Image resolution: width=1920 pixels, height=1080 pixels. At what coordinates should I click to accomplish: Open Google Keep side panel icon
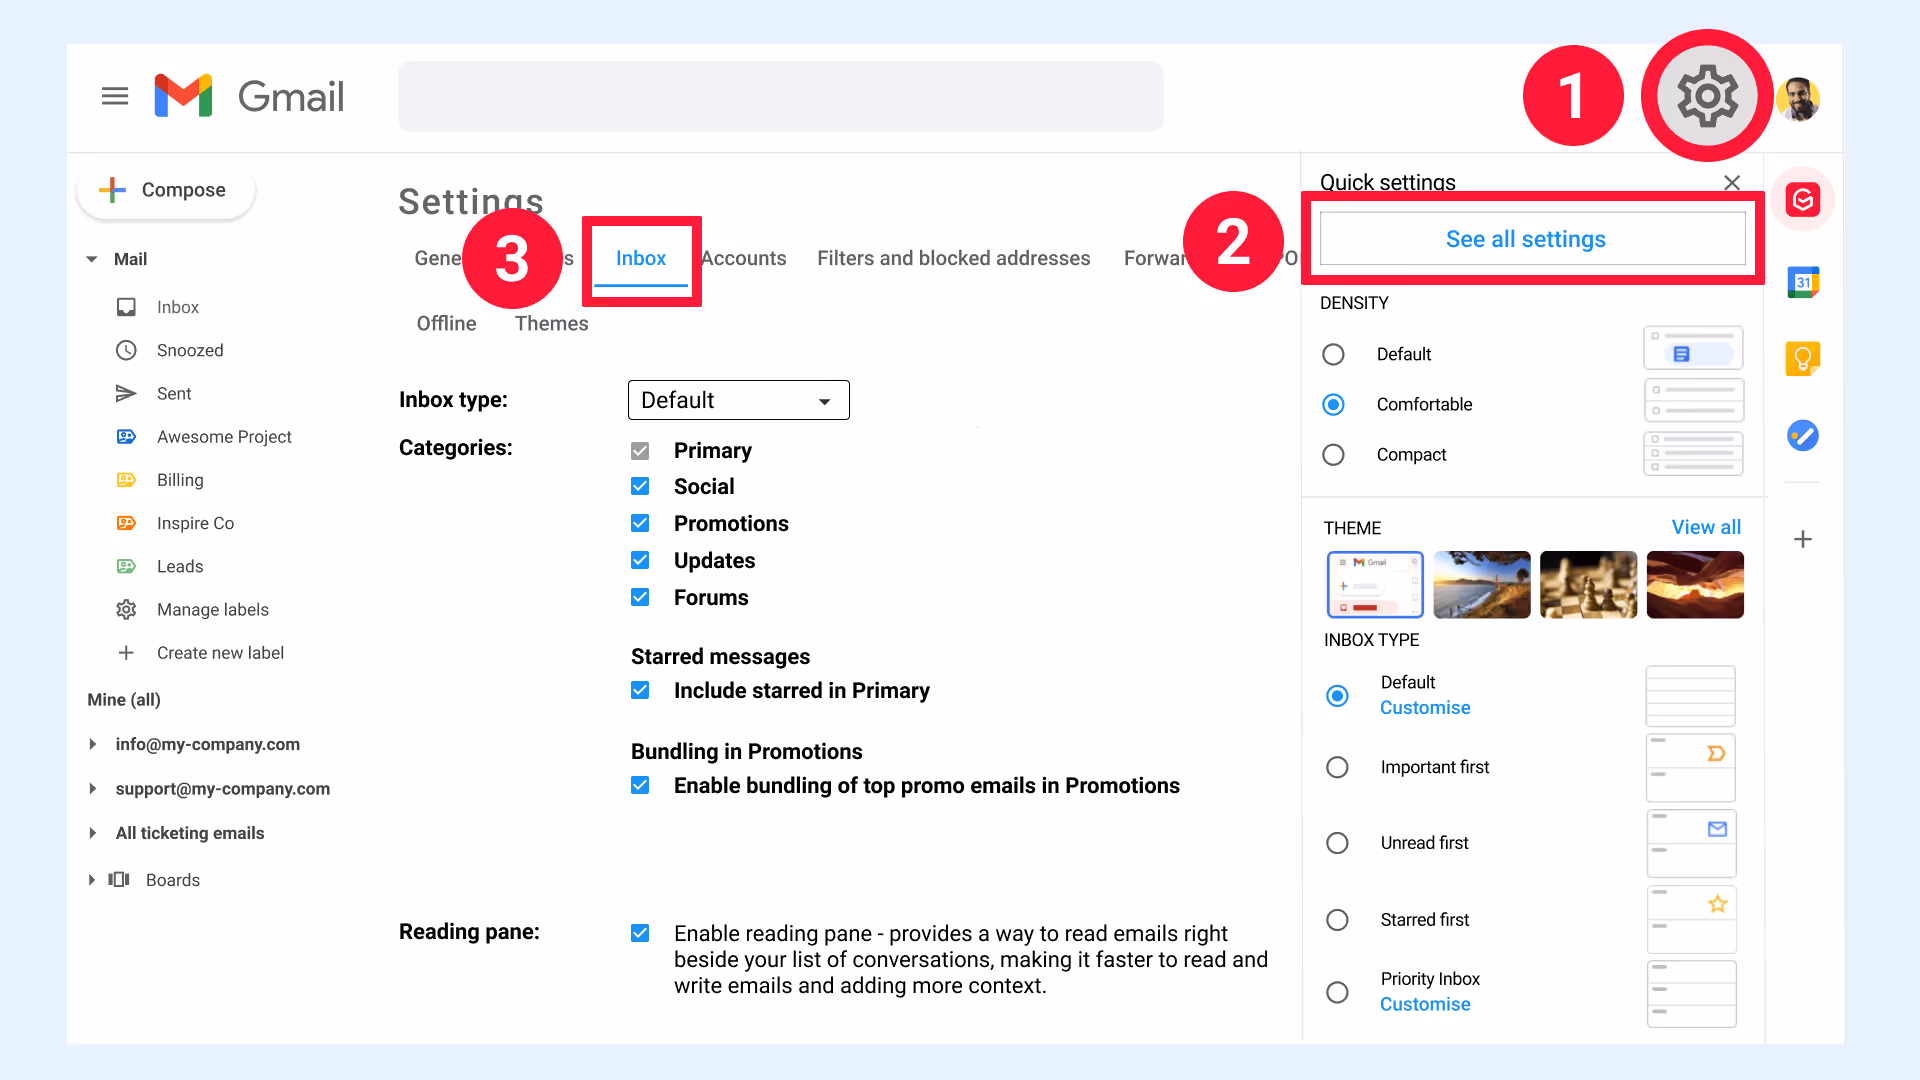coord(1803,358)
